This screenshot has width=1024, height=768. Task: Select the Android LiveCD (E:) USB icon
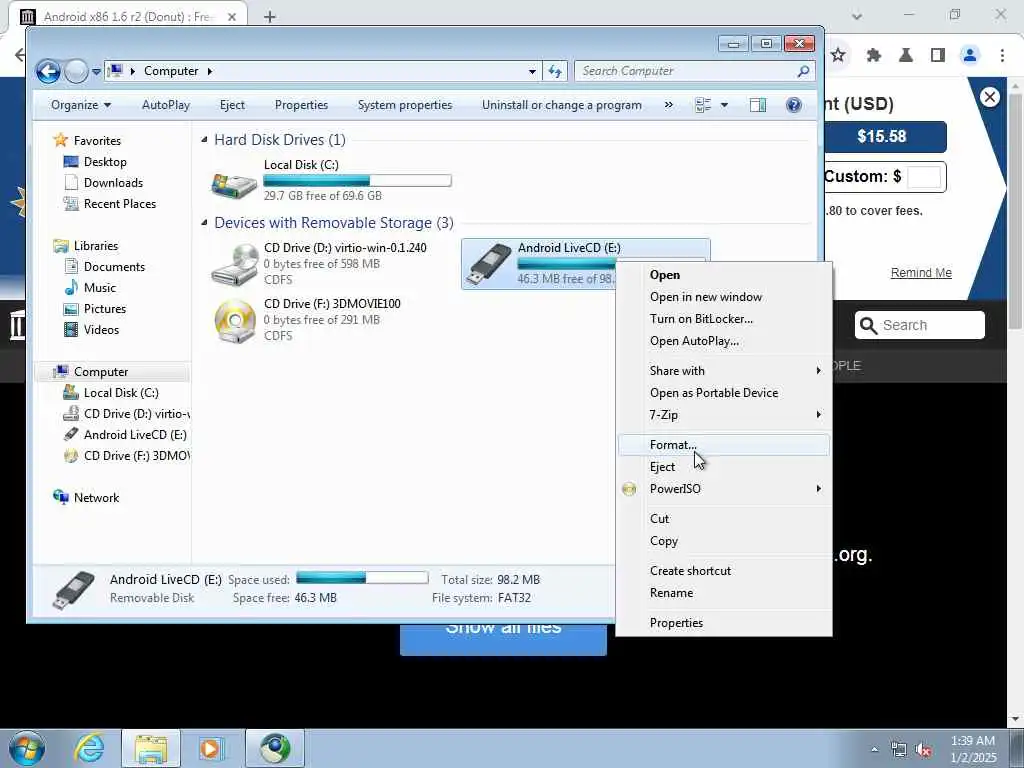click(x=490, y=263)
